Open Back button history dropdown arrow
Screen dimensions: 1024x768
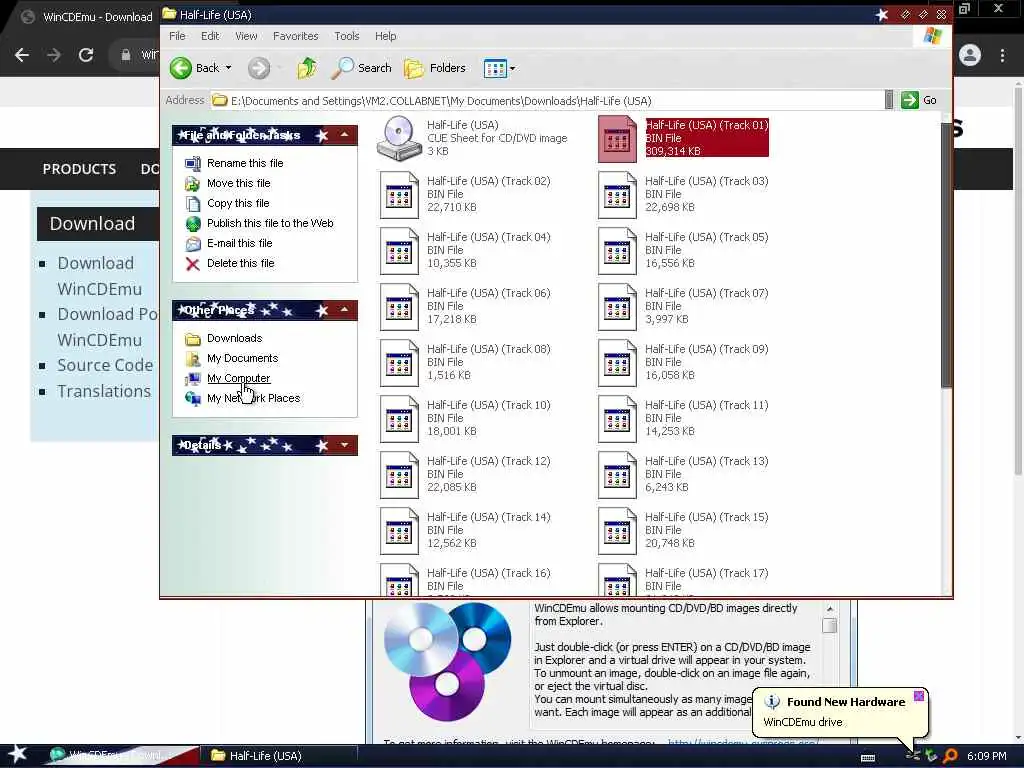coord(228,68)
